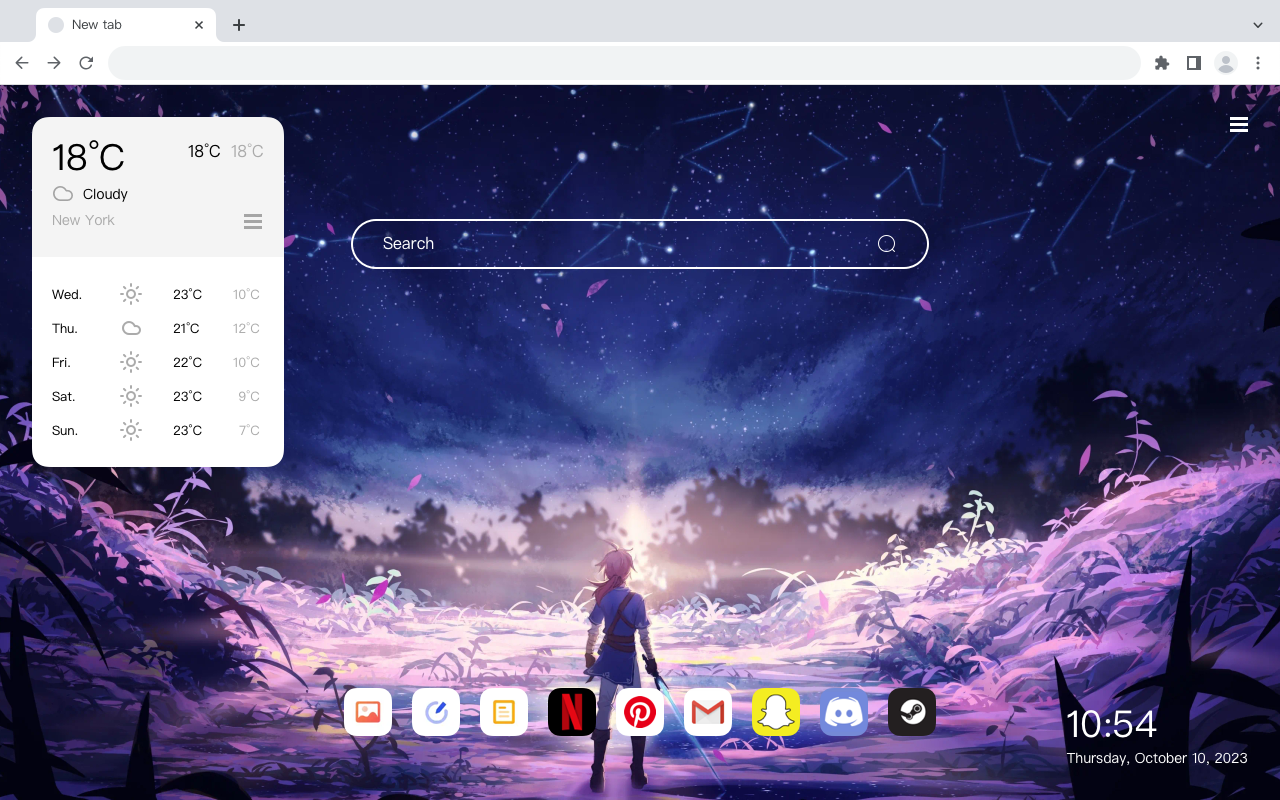
Task: Launch the Steam shortcut
Action: tap(912, 712)
